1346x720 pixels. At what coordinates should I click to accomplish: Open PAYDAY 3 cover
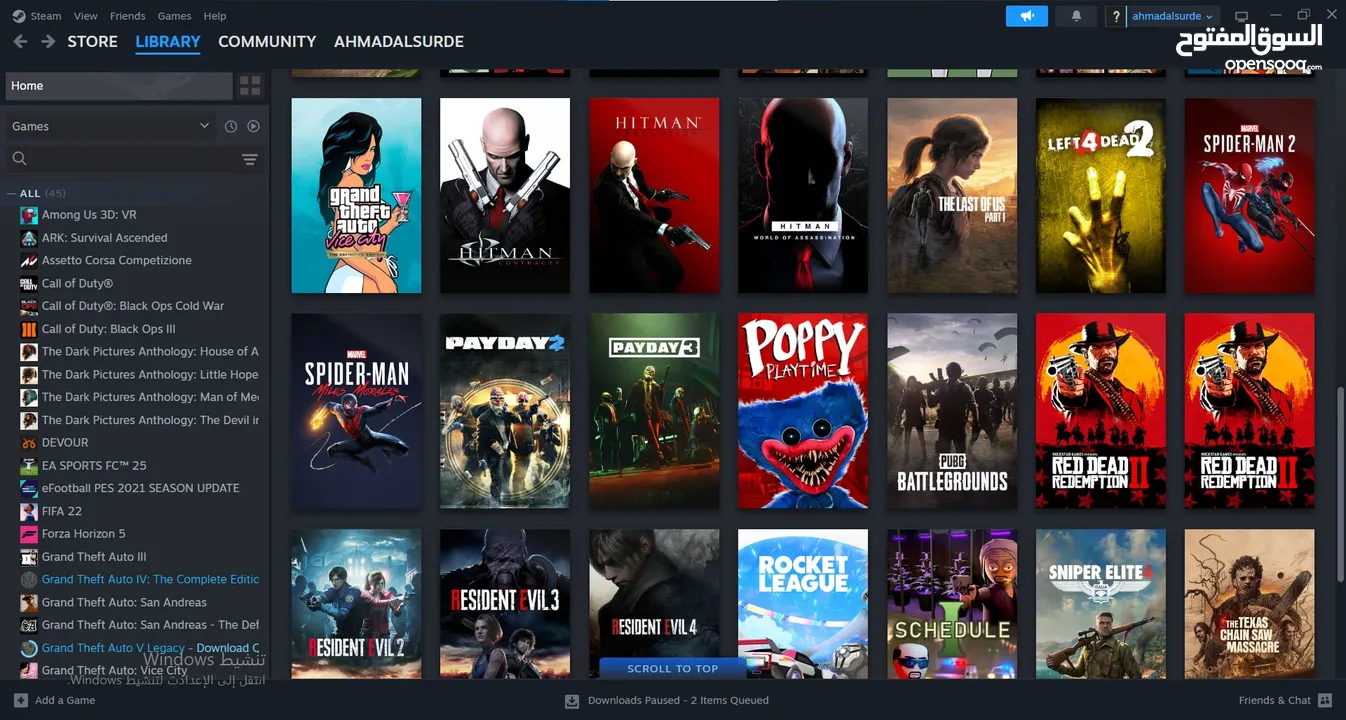pos(654,411)
